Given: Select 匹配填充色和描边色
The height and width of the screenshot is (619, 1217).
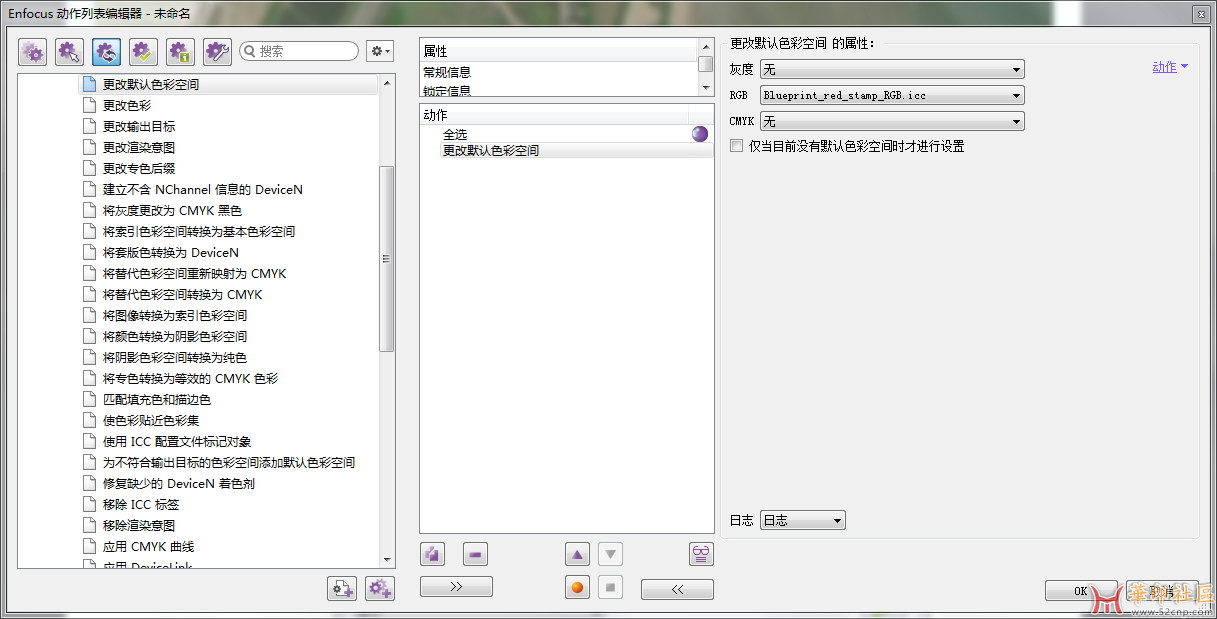Looking at the screenshot, I should coord(157,399).
